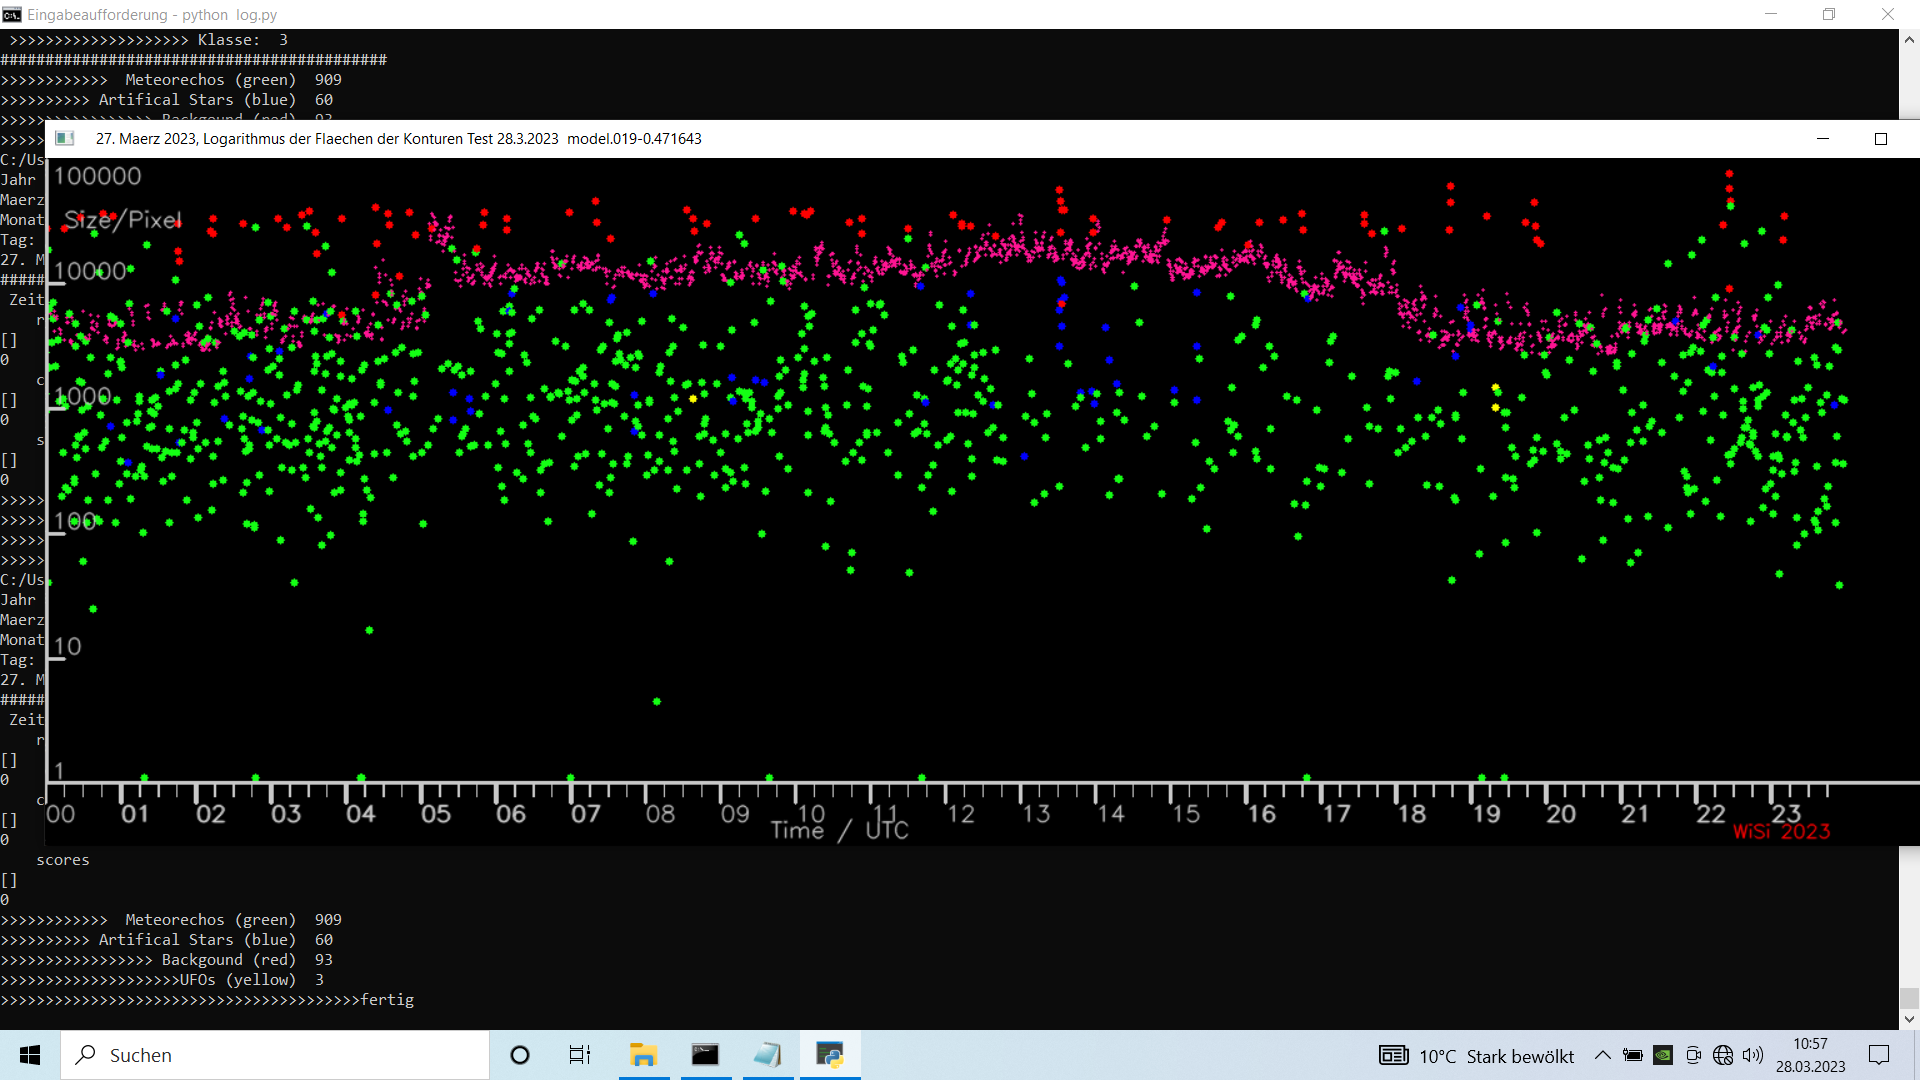Minimize the Eingabeaufforderung window
The image size is (1920, 1080).
pos(1771,14)
